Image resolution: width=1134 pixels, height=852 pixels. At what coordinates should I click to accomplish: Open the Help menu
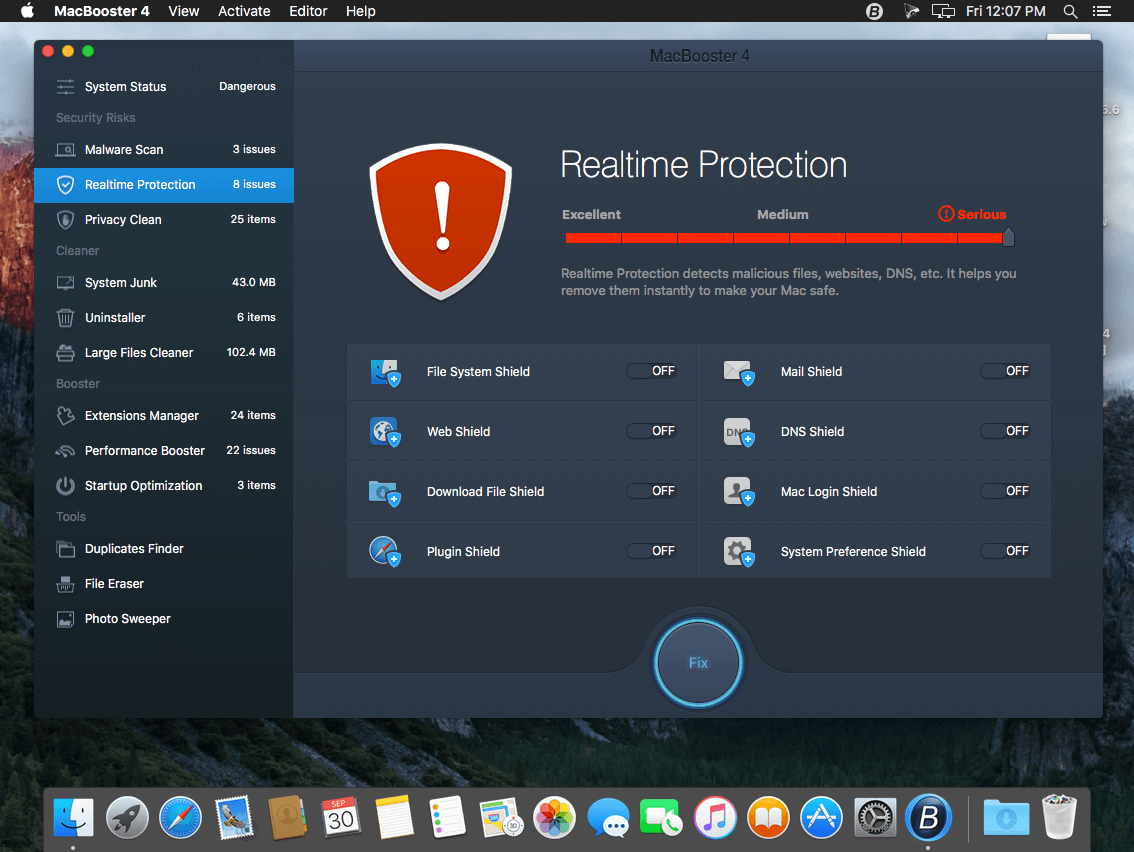click(x=360, y=11)
